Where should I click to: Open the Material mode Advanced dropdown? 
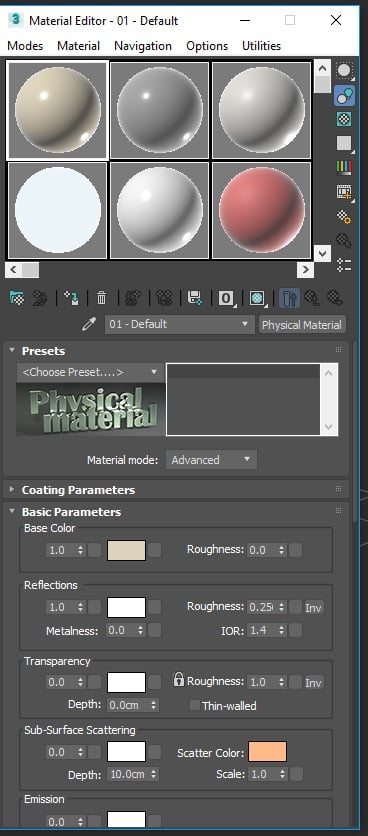[x=211, y=460]
